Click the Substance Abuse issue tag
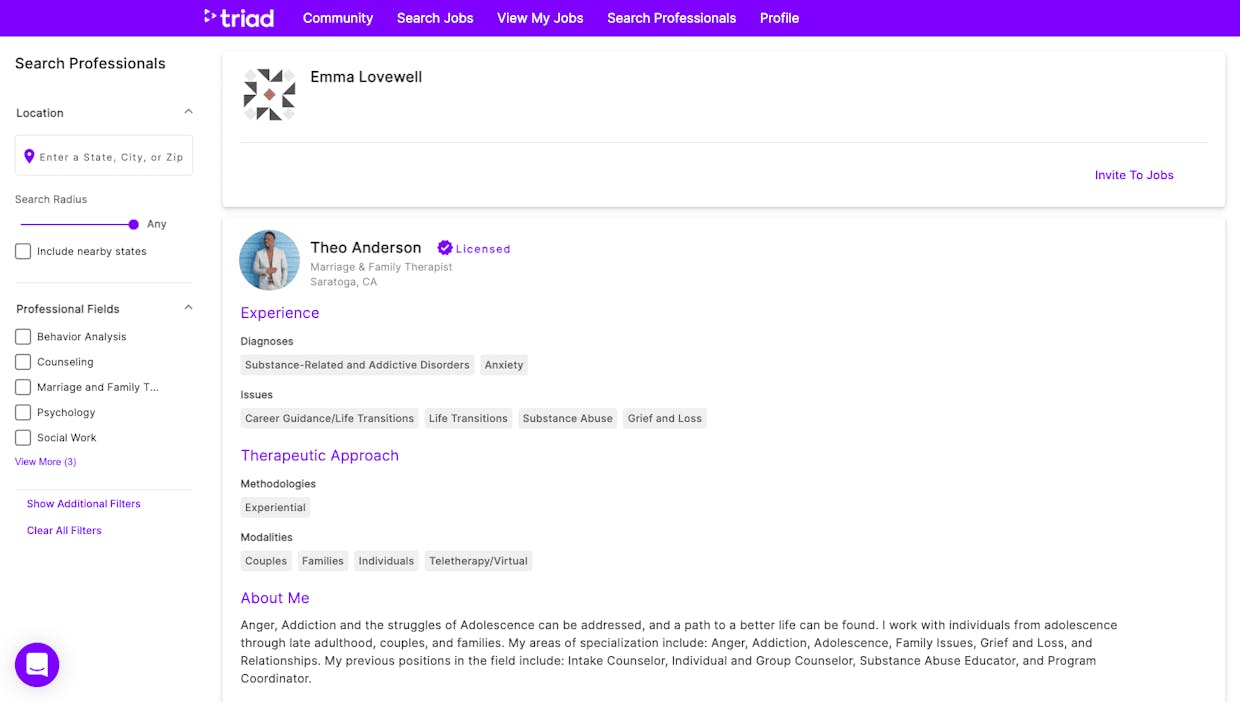 pos(567,418)
